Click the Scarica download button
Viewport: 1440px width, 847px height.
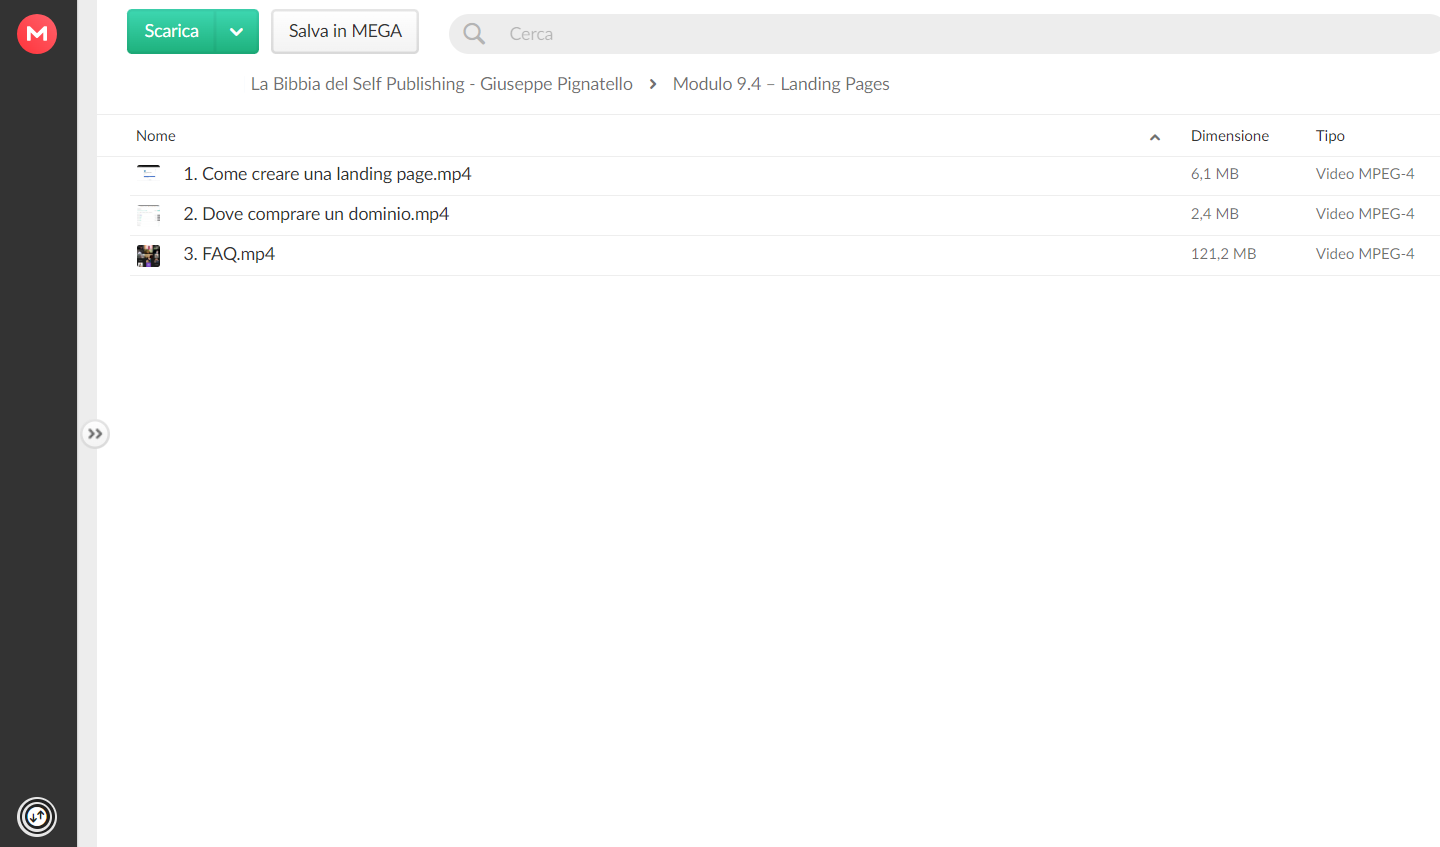pos(171,32)
